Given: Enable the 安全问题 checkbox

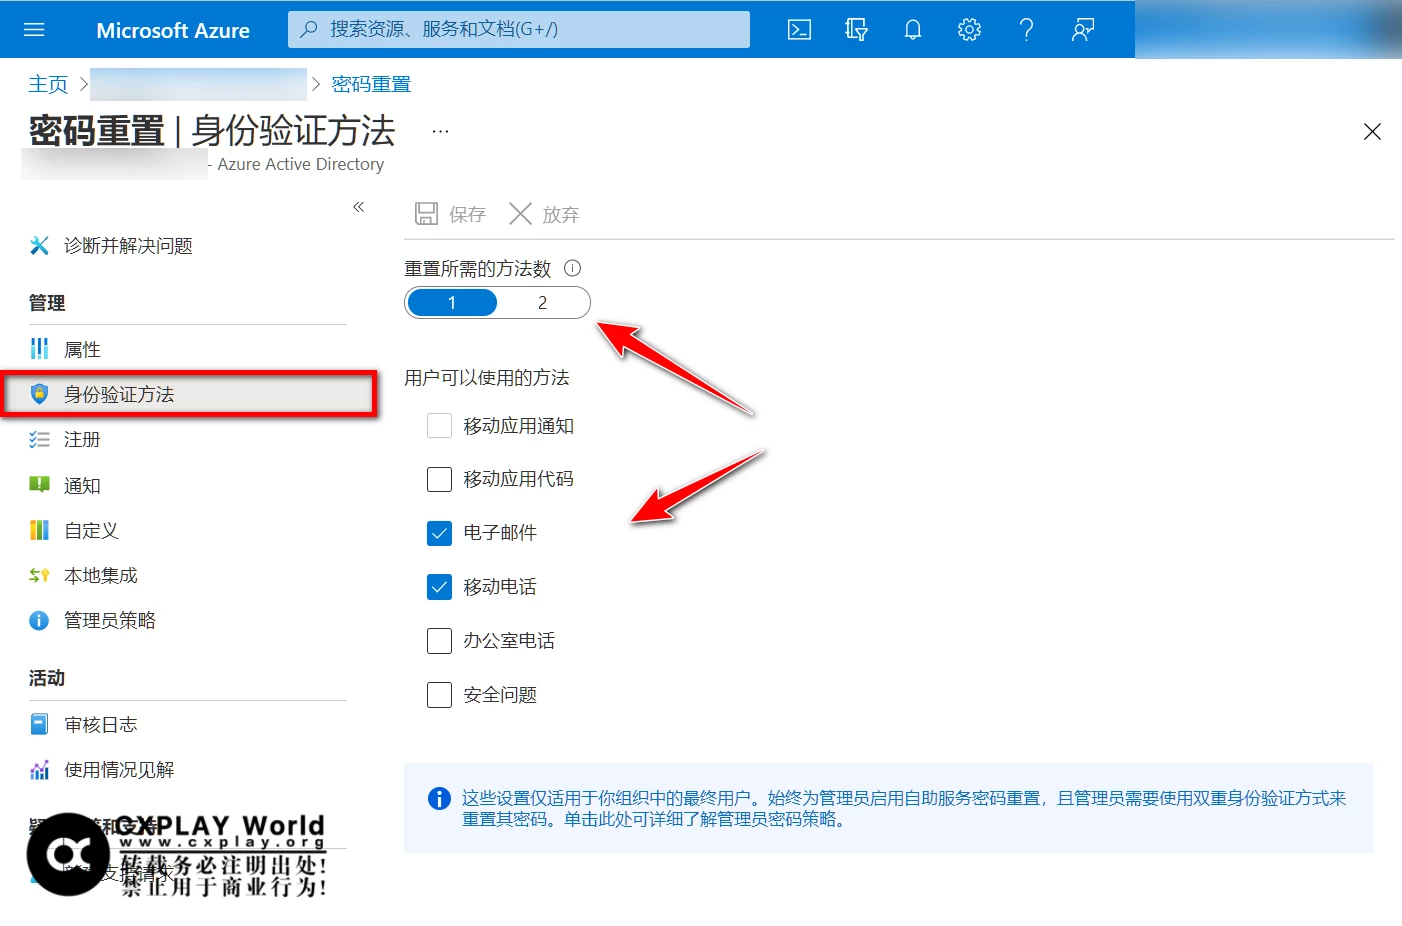Looking at the screenshot, I should (x=439, y=695).
